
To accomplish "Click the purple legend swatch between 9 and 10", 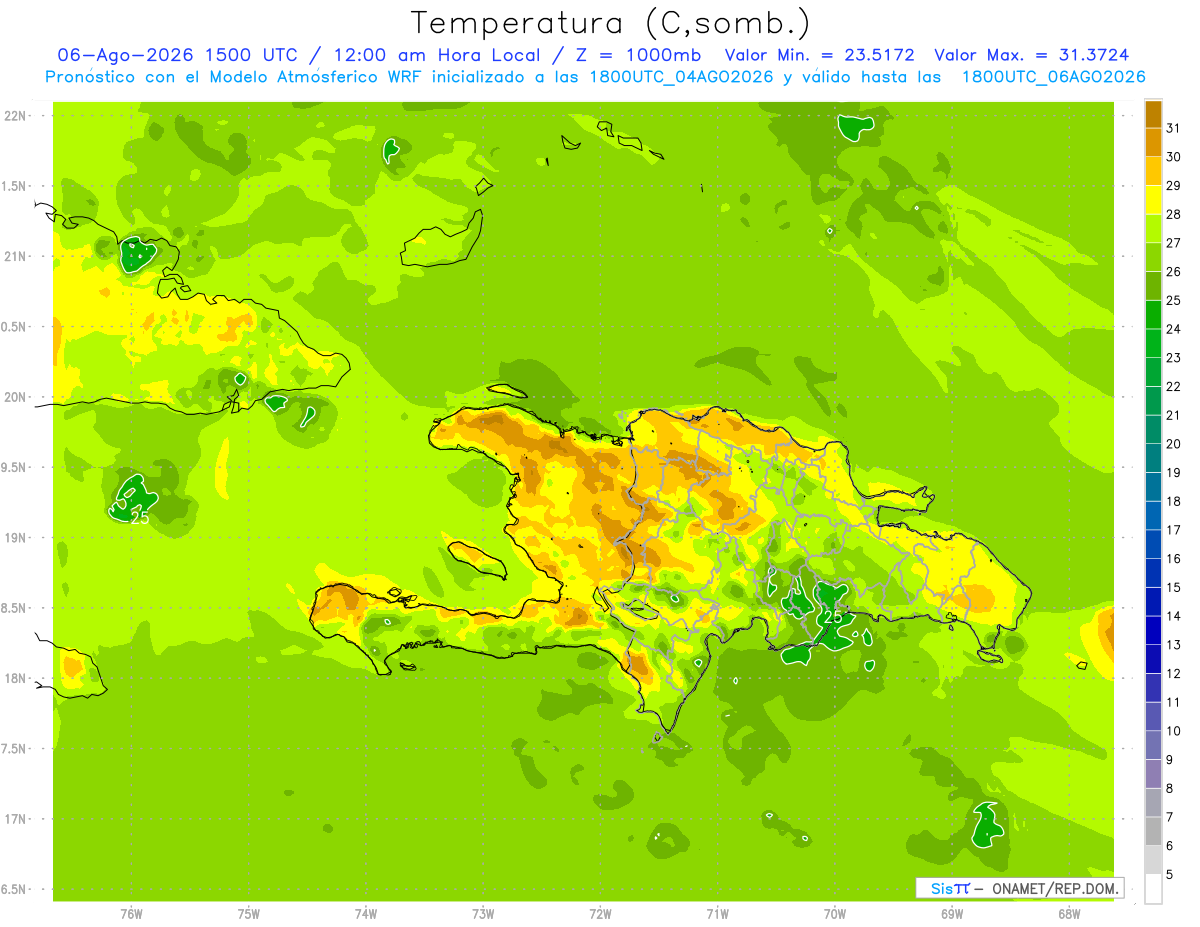I will [1153, 745].
